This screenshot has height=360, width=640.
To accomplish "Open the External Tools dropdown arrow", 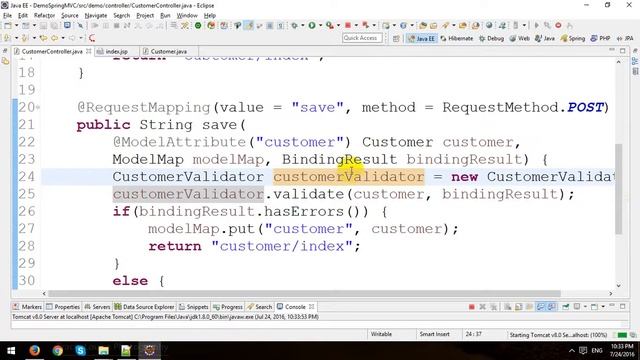I will [x=338, y=25].
